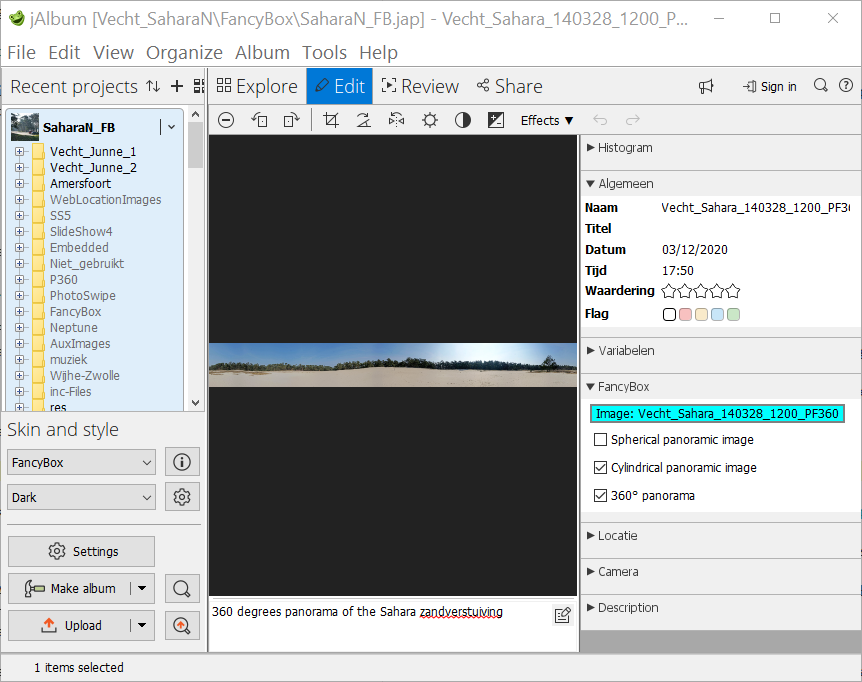Rotate the image right
This screenshot has width=862, height=682.
(291, 120)
